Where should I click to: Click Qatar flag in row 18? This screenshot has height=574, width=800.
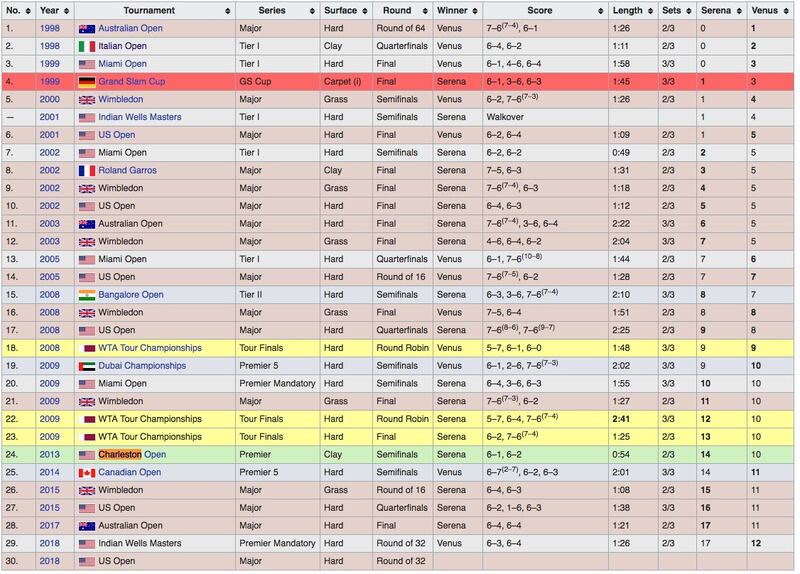[x=89, y=348]
